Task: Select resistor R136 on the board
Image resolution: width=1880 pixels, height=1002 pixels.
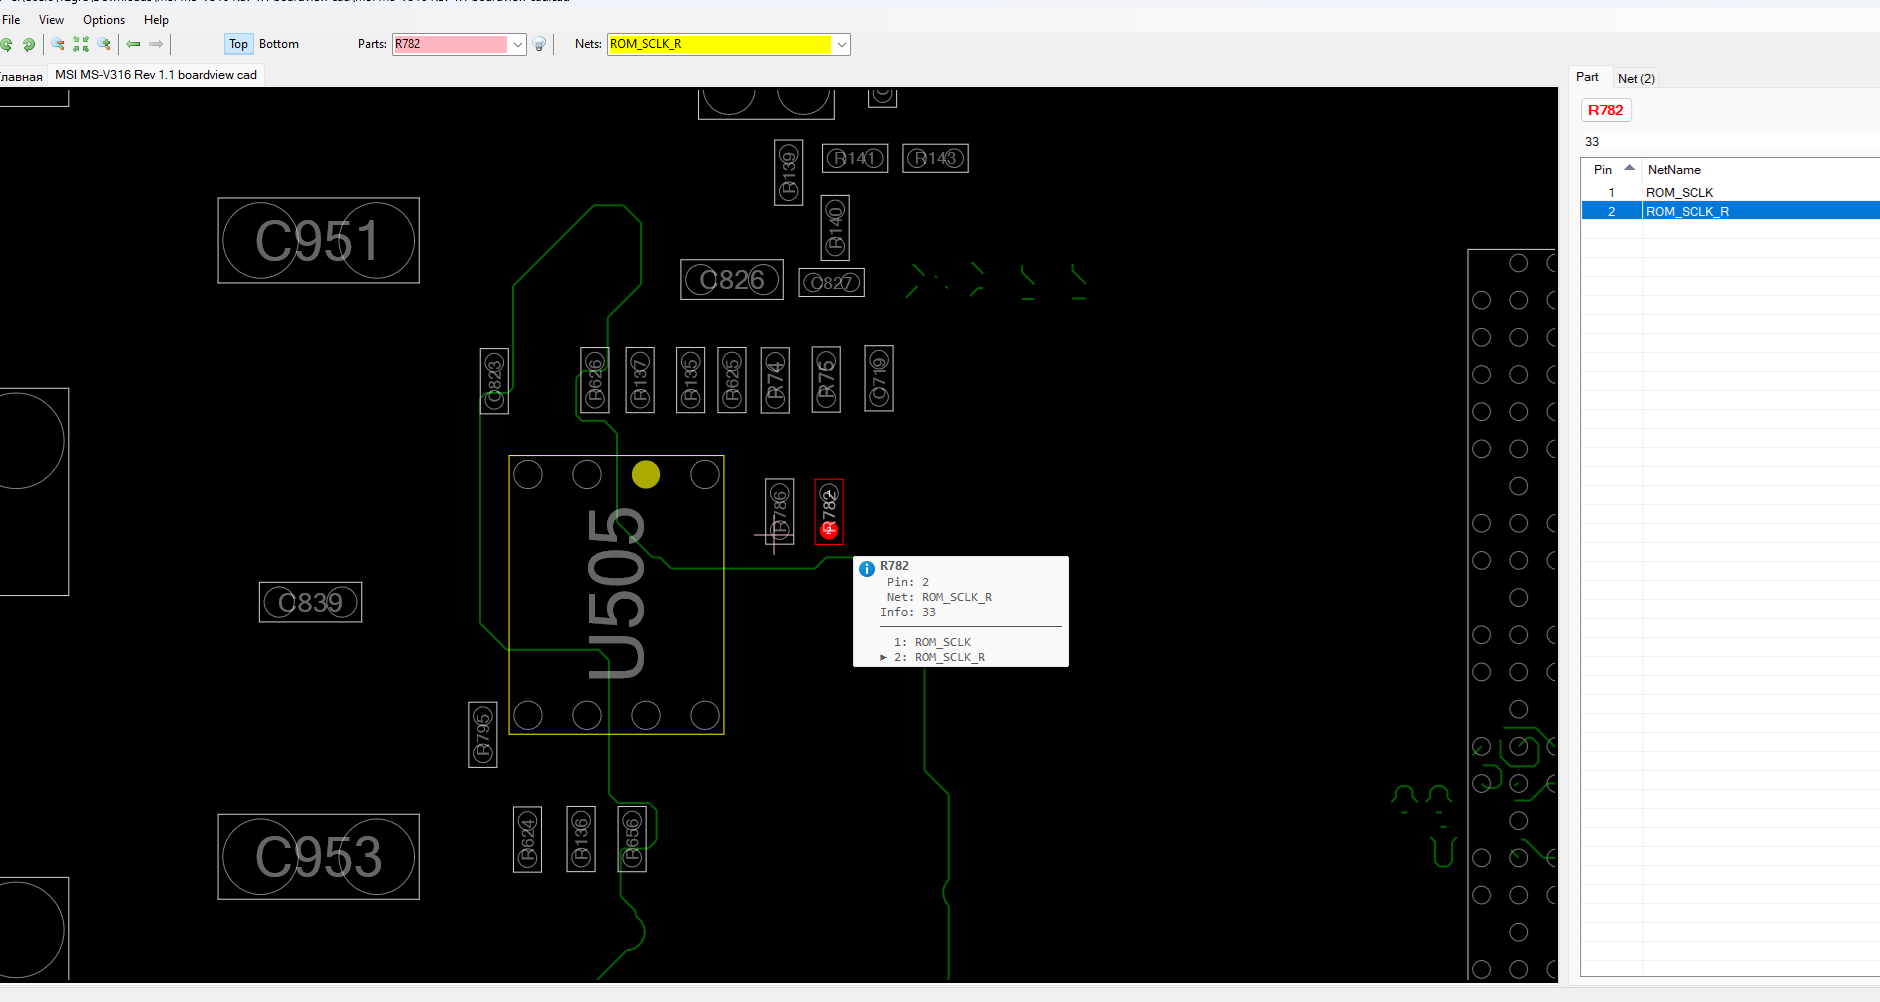Action: 581,839
